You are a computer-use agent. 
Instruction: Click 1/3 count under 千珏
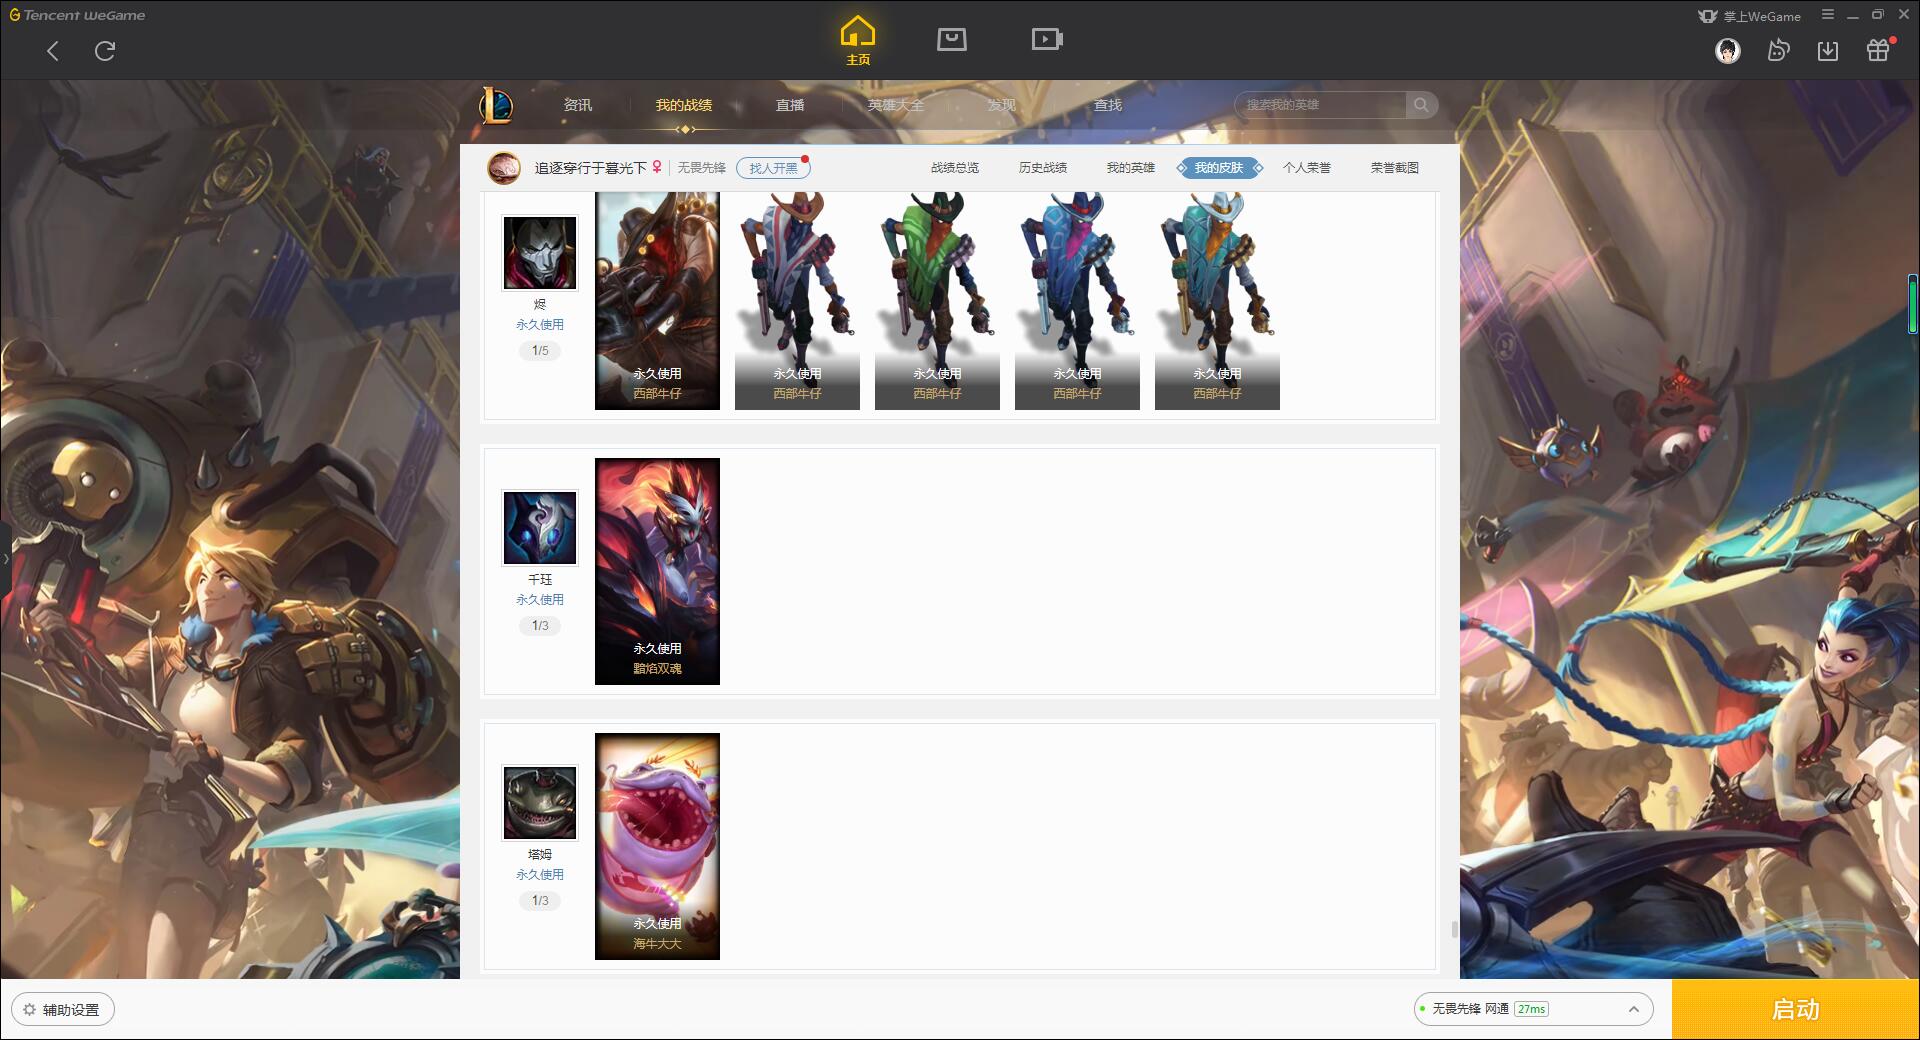[540, 626]
